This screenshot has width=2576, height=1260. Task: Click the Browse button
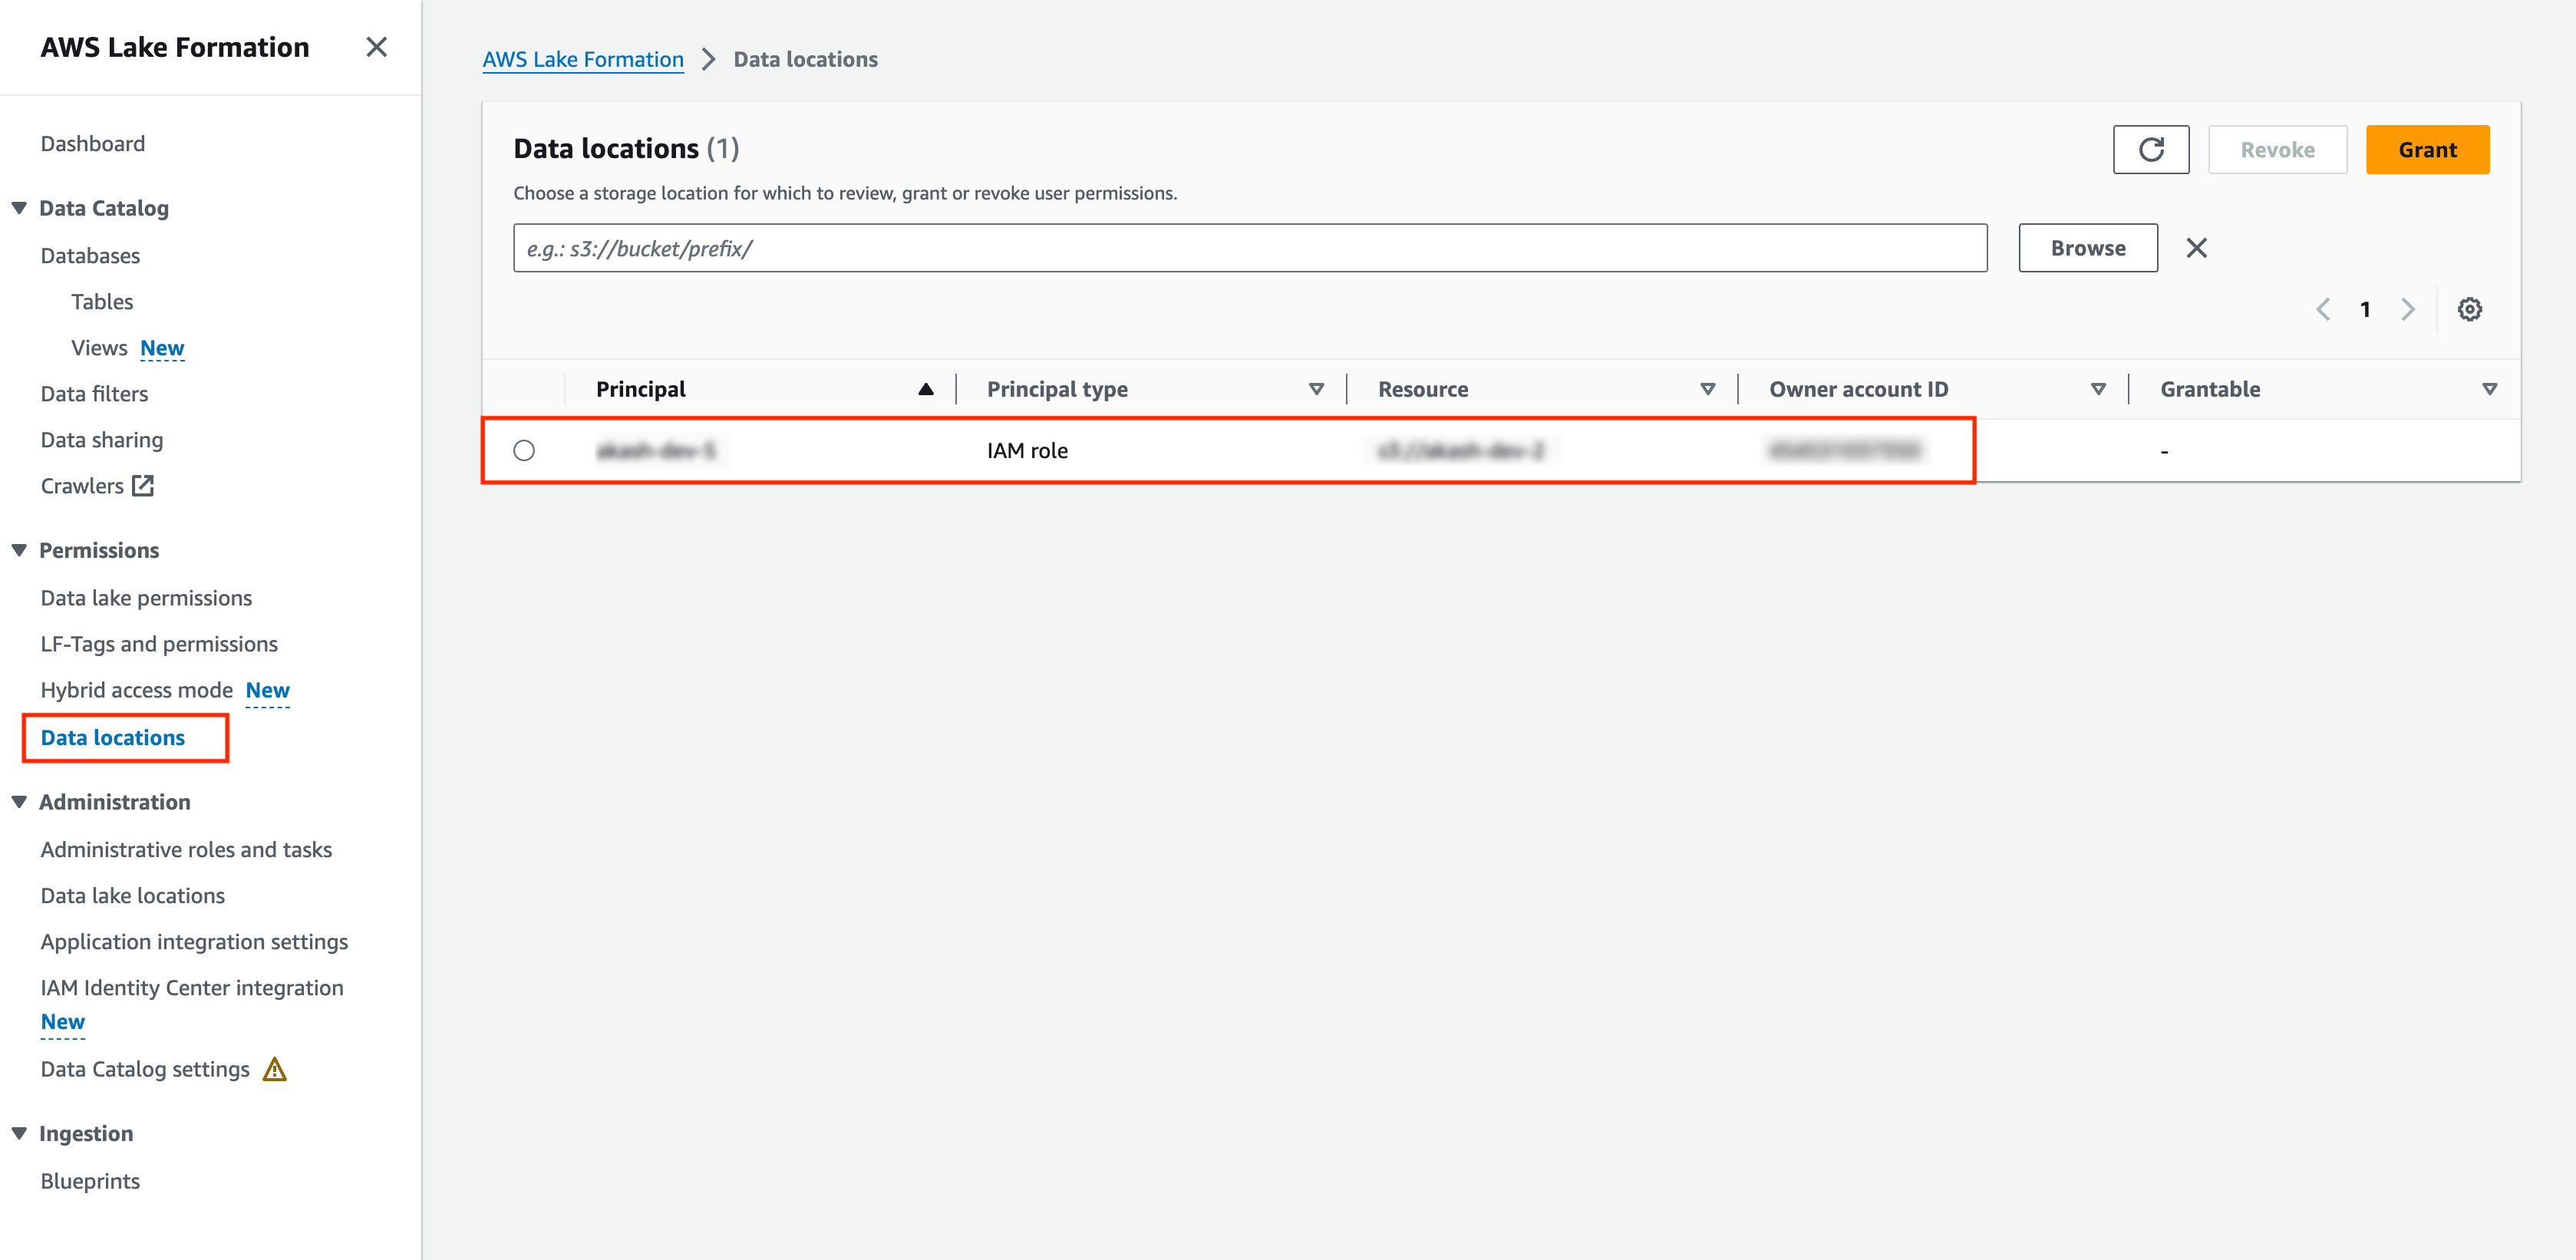[2087, 248]
